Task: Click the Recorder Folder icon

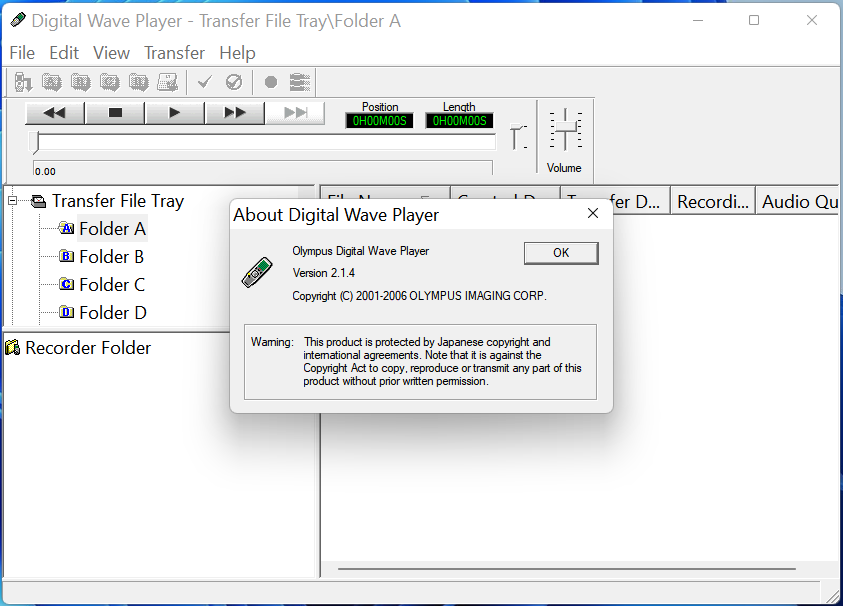Action: coord(12,348)
